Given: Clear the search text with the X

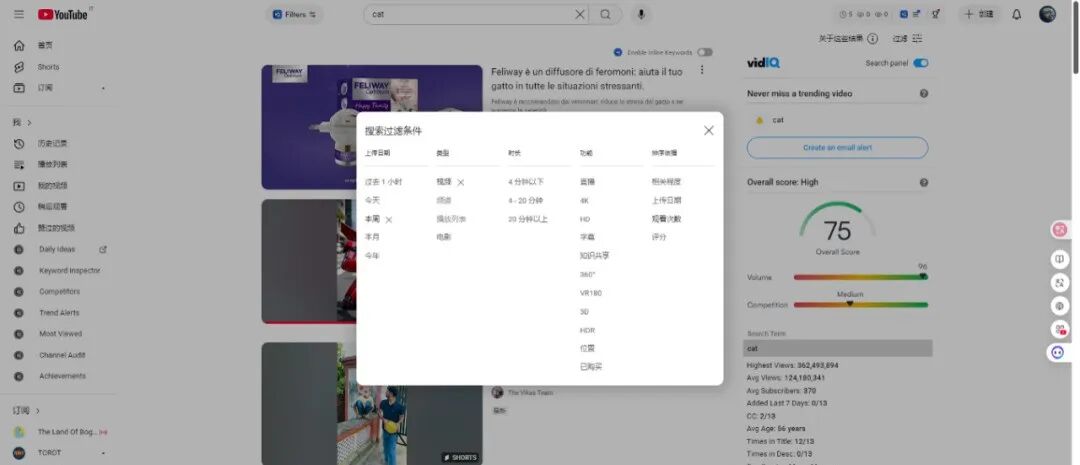Looking at the screenshot, I should (x=580, y=14).
